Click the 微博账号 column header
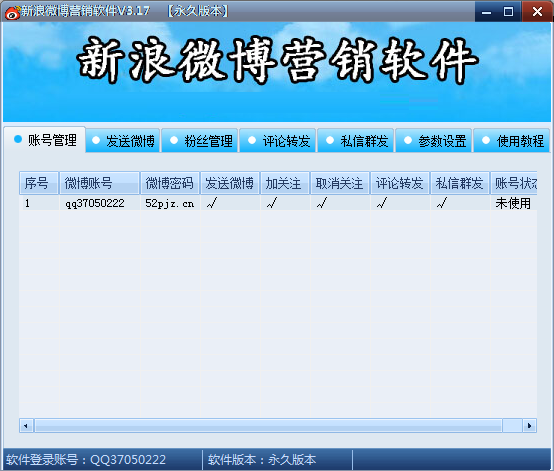Image resolution: width=554 pixels, height=471 pixels. [x=100, y=183]
